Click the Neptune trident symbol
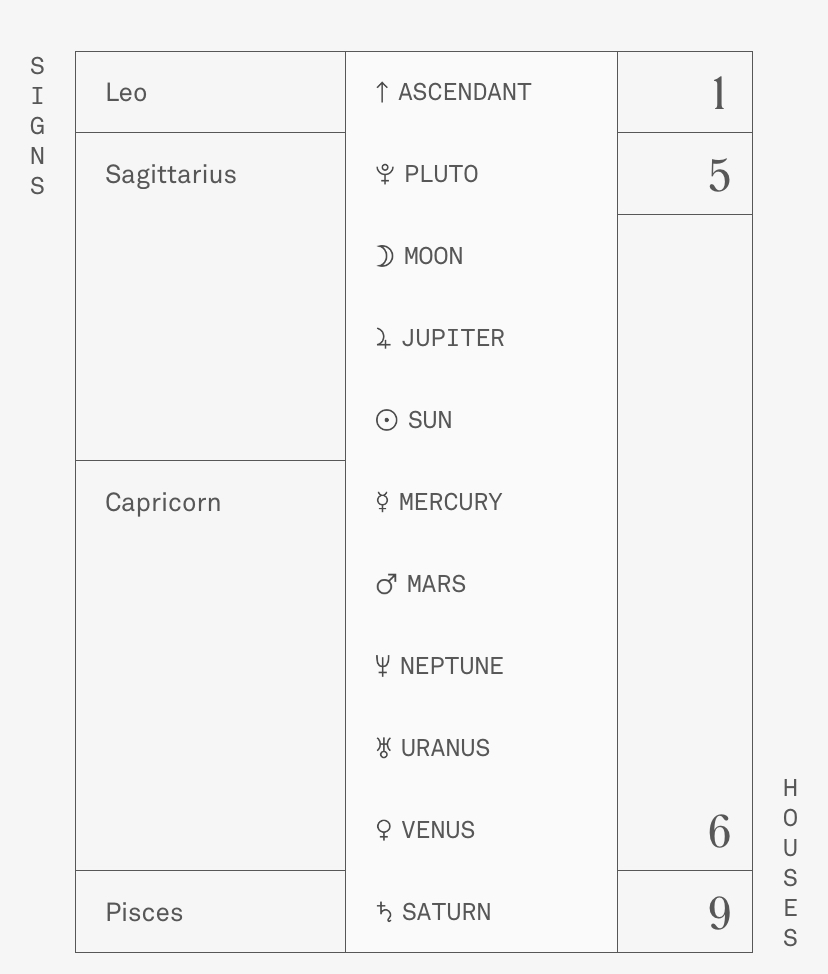 [382, 666]
